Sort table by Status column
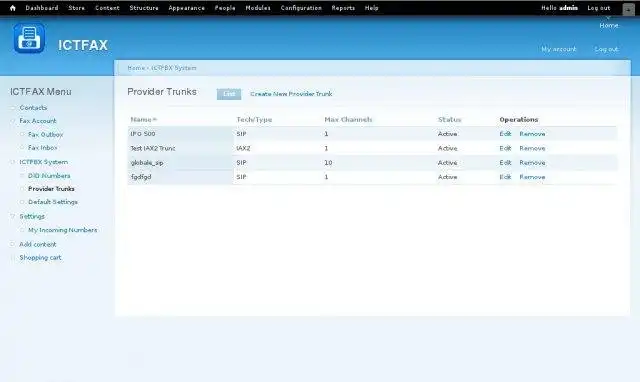The width and height of the screenshot is (640, 382). [449, 120]
